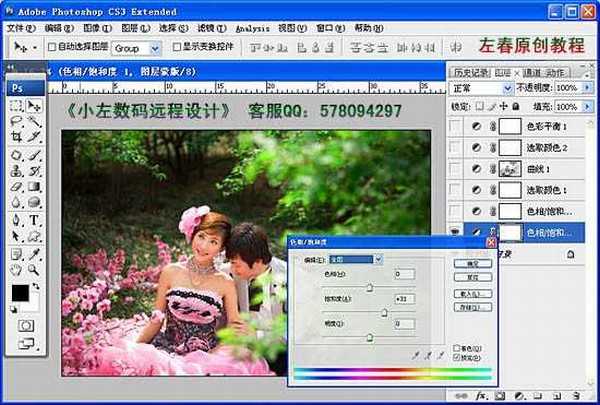Click the Quick Mask mode icon
600x405 pixels.
tap(25, 324)
